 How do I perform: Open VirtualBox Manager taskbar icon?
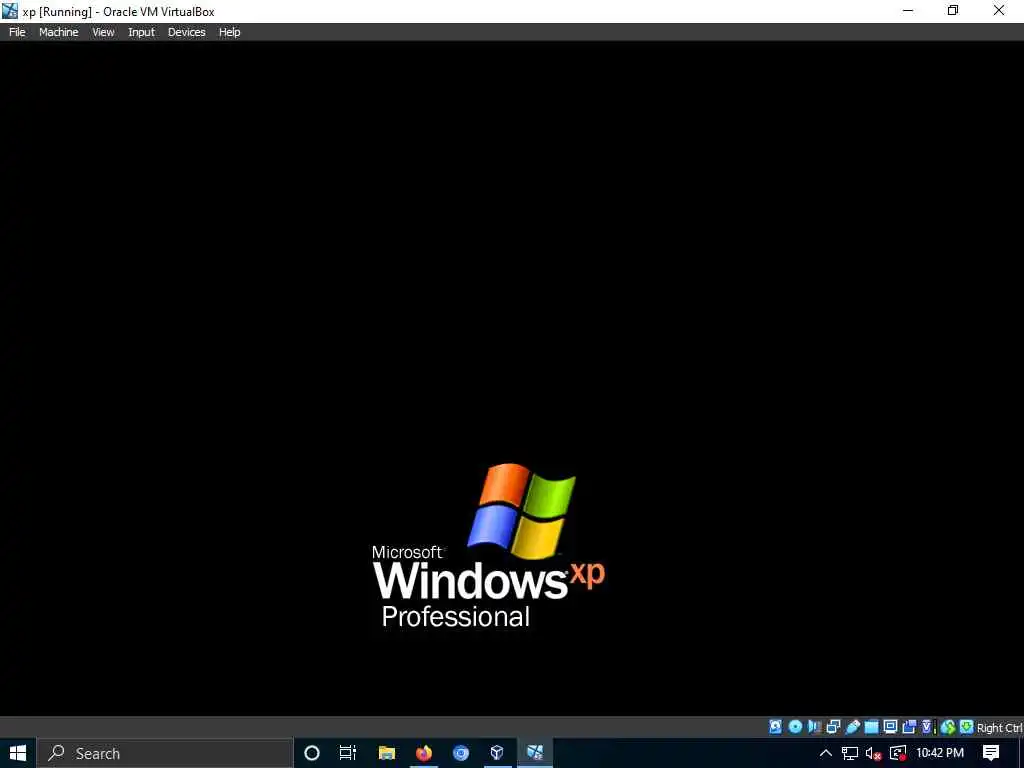coord(498,753)
